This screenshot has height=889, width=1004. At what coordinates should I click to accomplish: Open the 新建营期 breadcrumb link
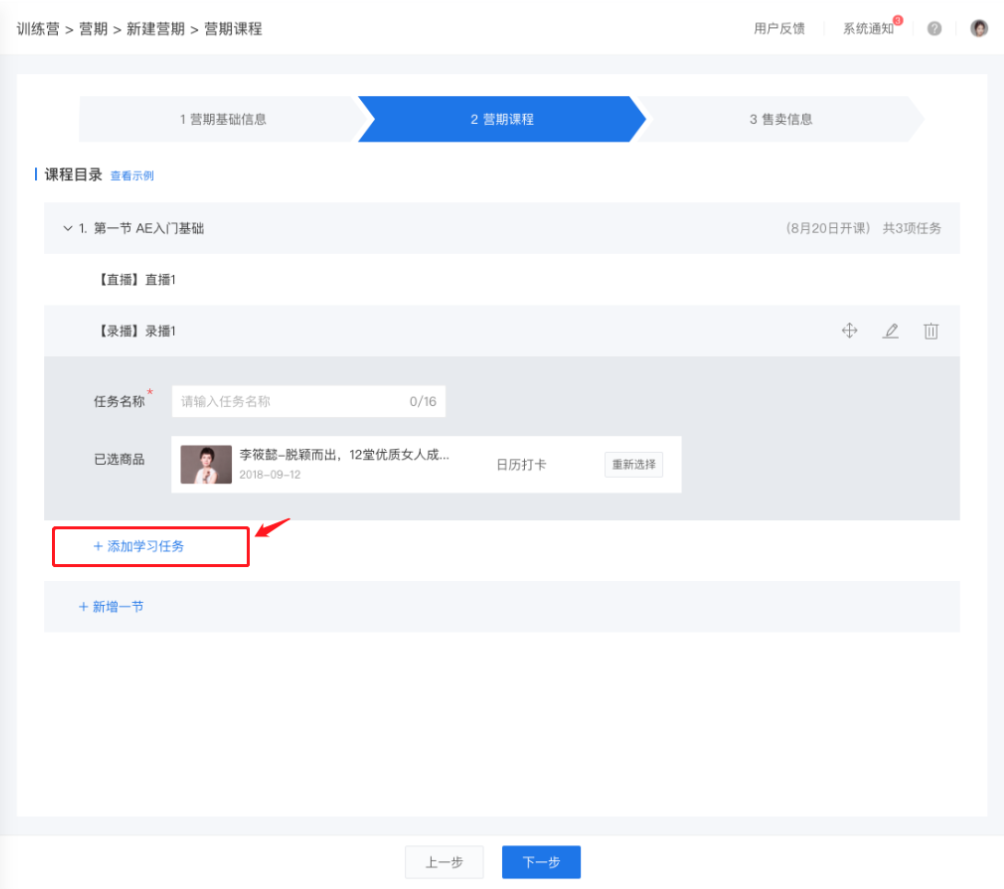(x=156, y=29)
